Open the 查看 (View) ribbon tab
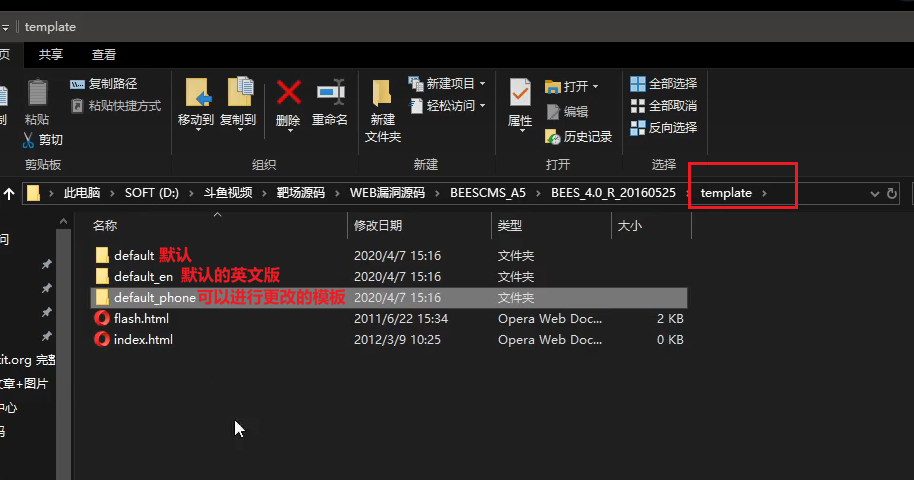Screen dimensions: 914x480 click(104, 55)
